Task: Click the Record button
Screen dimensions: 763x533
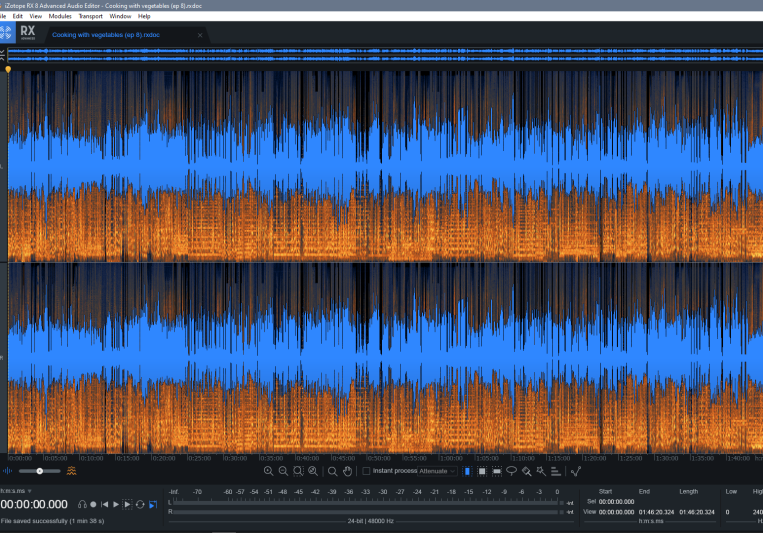Action: pyautogui.click(x=93, y=505)
